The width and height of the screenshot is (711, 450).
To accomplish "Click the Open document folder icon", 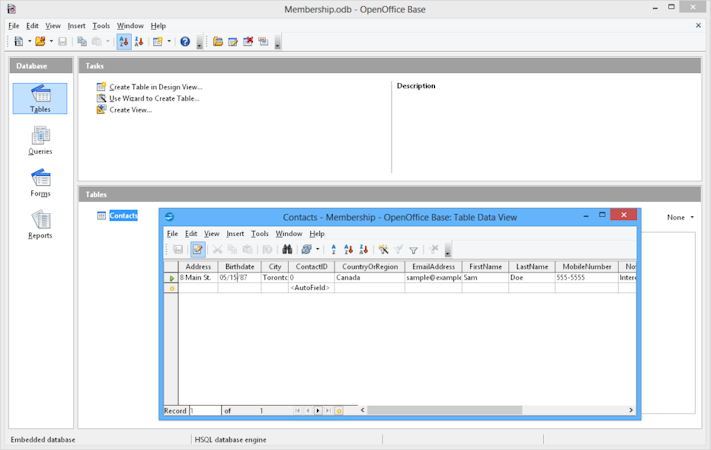I will click(40, 41).
